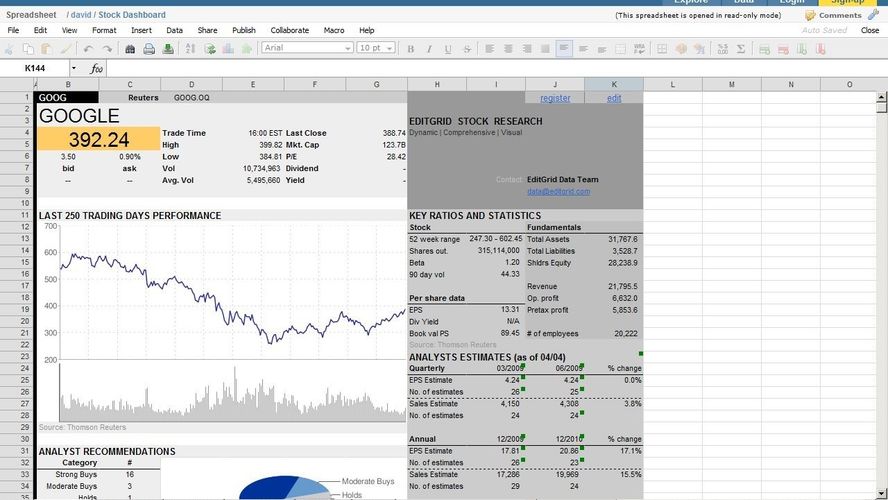Viewport: 888px width, 500px height.
Task: Click the Number Format icon
Action: (723, 49)
